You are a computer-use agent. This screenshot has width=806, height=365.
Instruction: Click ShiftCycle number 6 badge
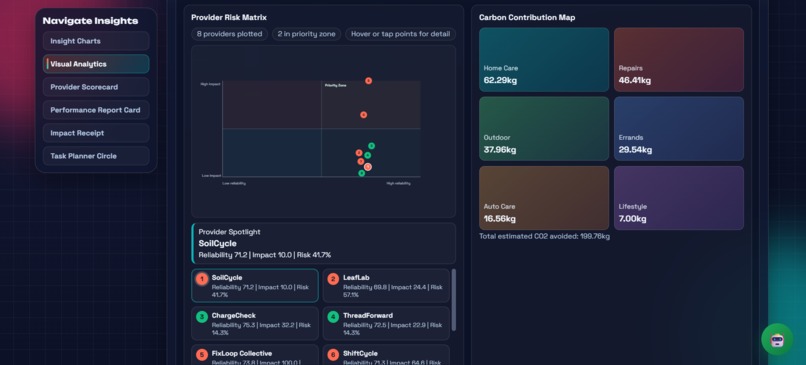coord(333,355)
